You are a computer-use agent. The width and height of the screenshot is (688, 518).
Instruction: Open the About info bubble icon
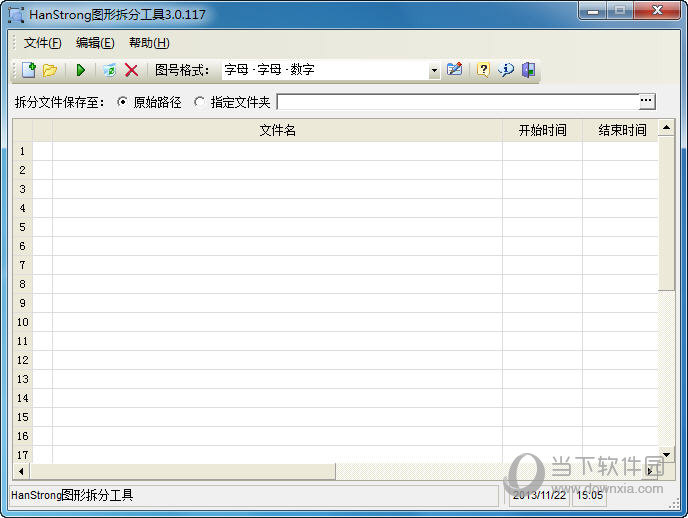point(506,70)
